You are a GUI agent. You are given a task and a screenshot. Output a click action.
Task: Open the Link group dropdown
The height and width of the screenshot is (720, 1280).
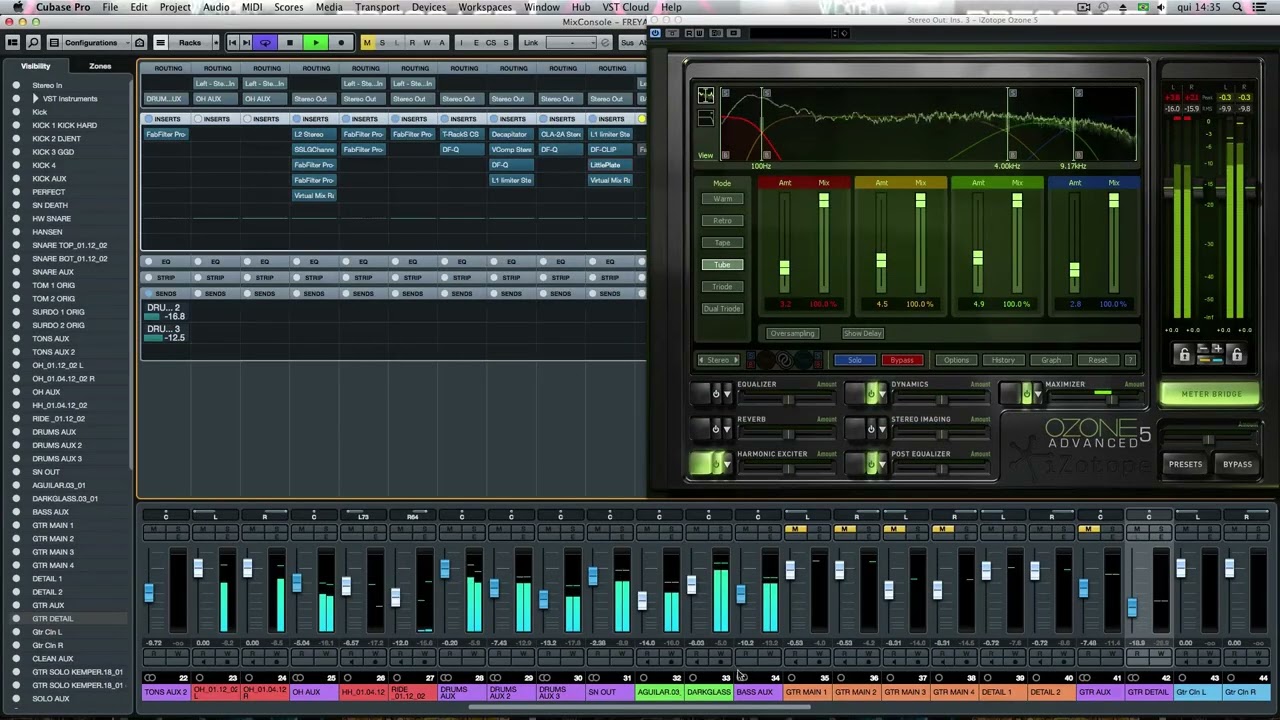573,43
